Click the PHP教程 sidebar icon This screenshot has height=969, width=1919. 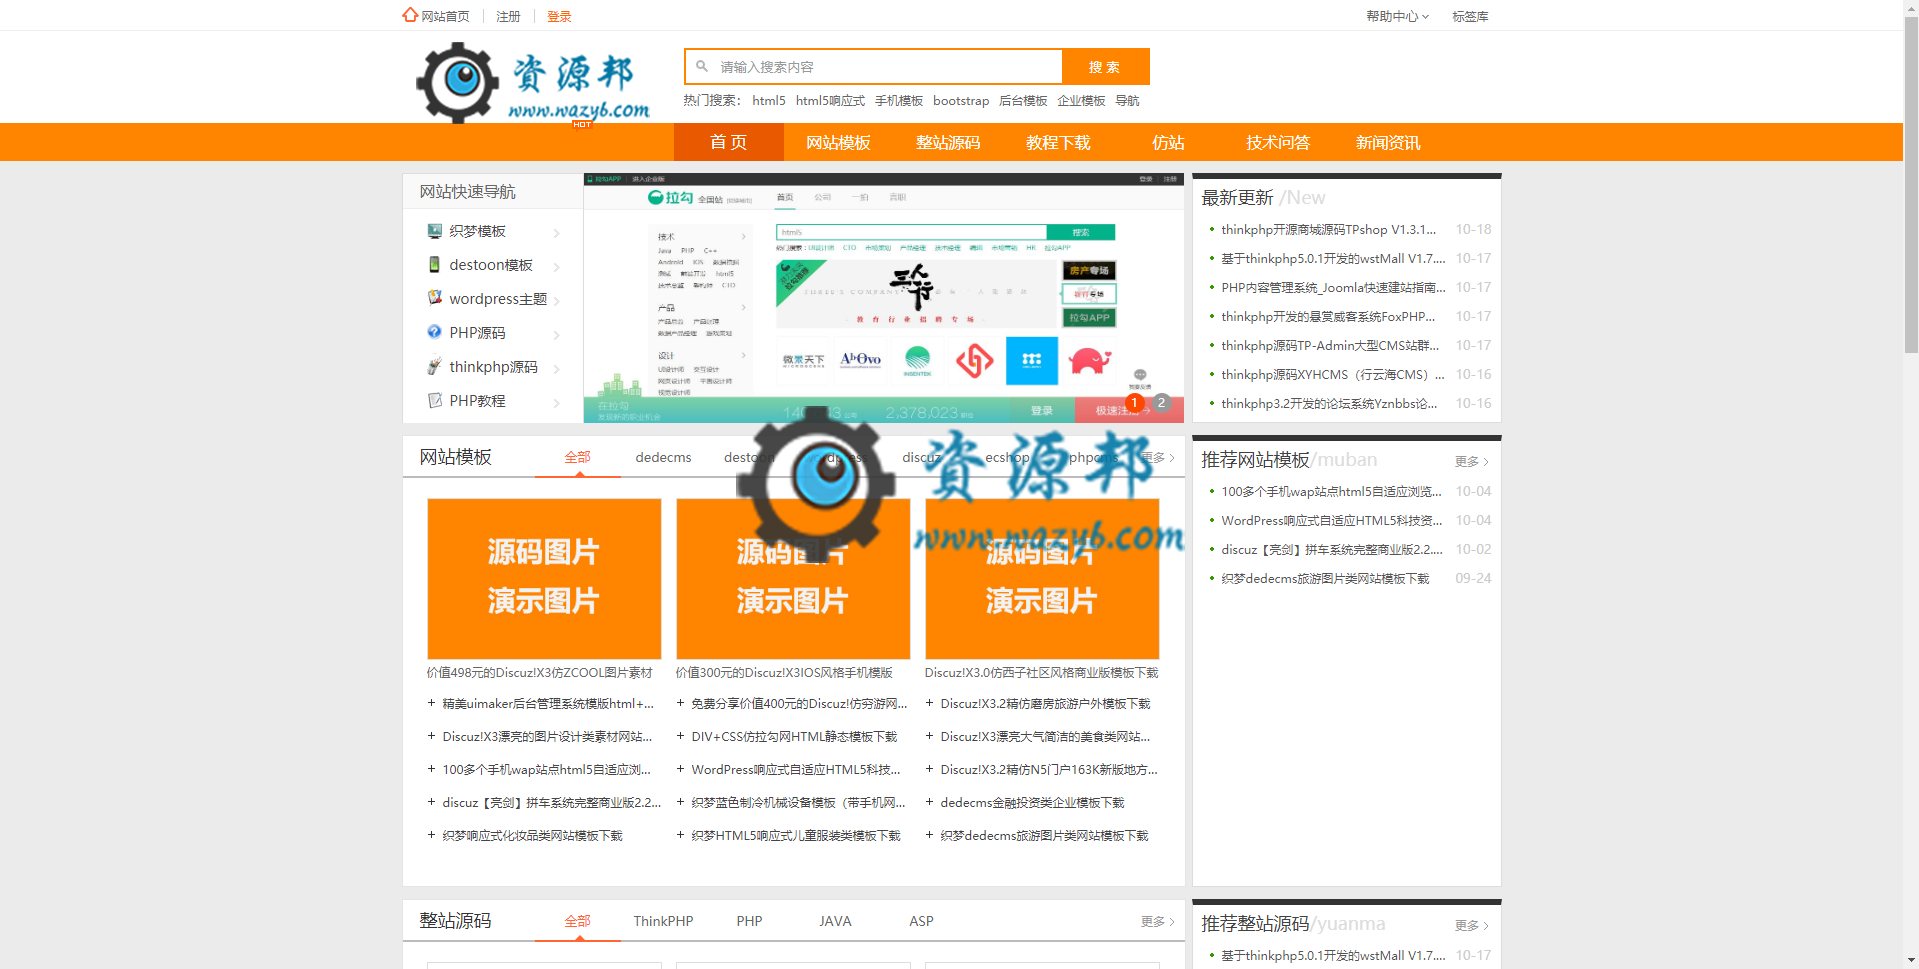coord(434,400)
